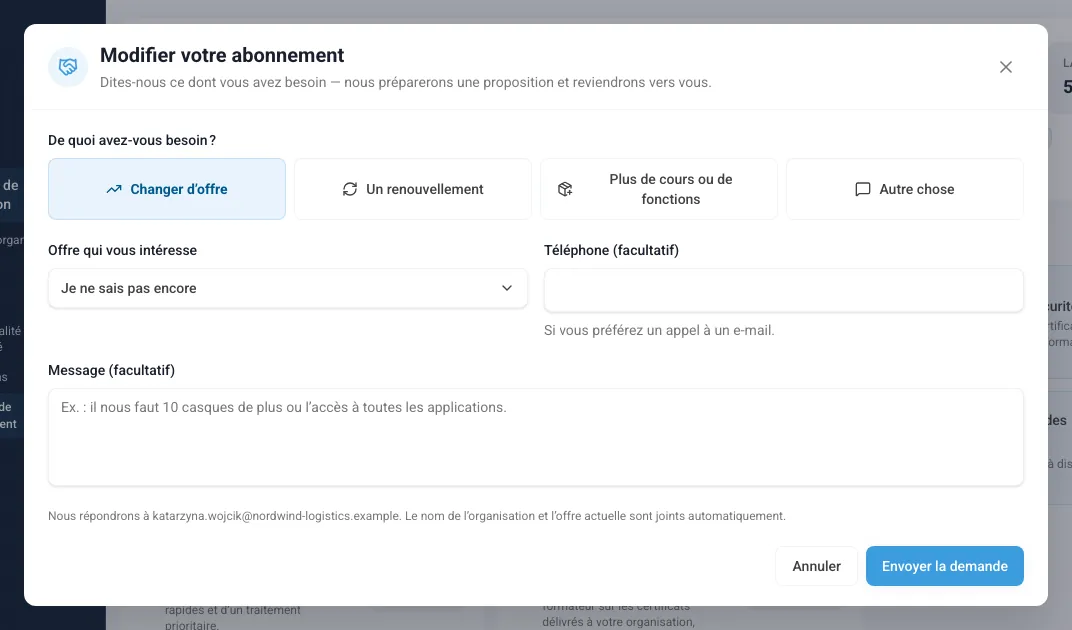
Task: Click into the Message (facultatif) textarea
Action: [536, 437]
